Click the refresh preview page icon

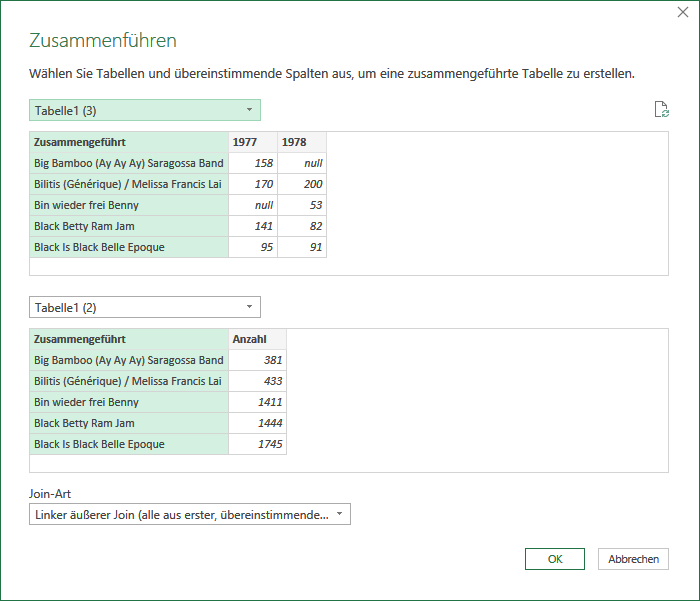click(662, 109)
